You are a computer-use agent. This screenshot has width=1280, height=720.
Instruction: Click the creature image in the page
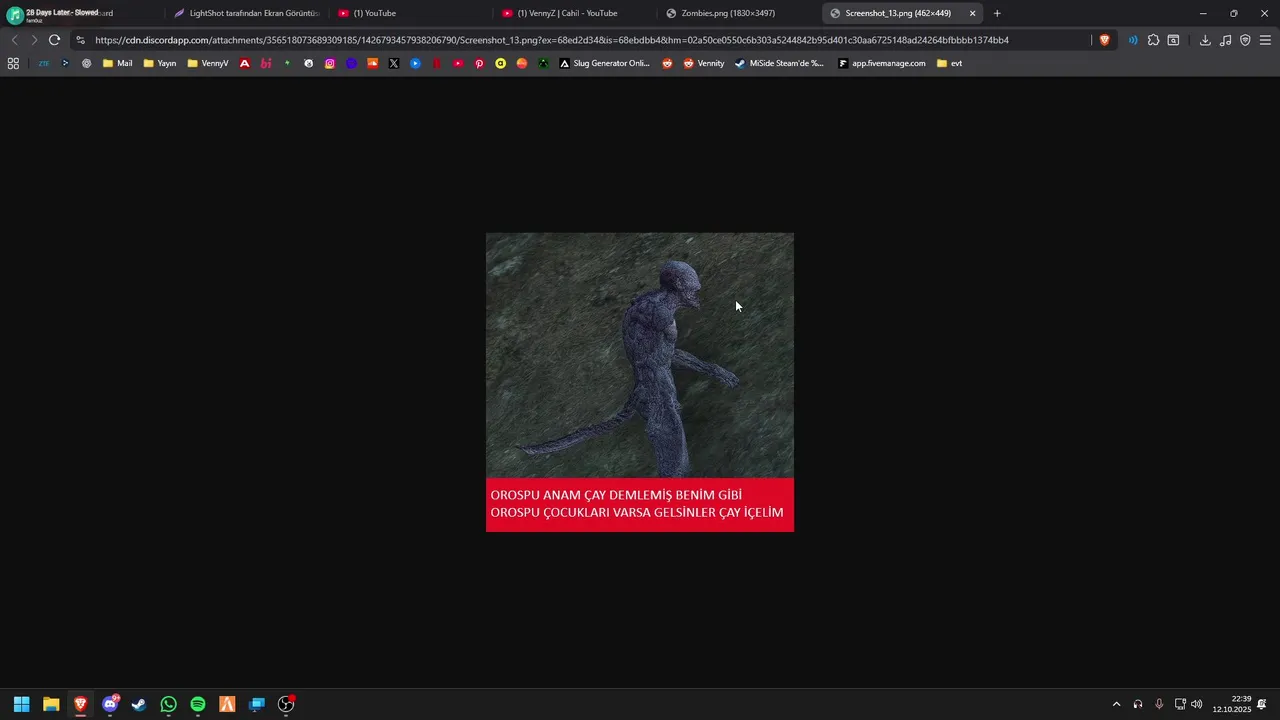640,382
